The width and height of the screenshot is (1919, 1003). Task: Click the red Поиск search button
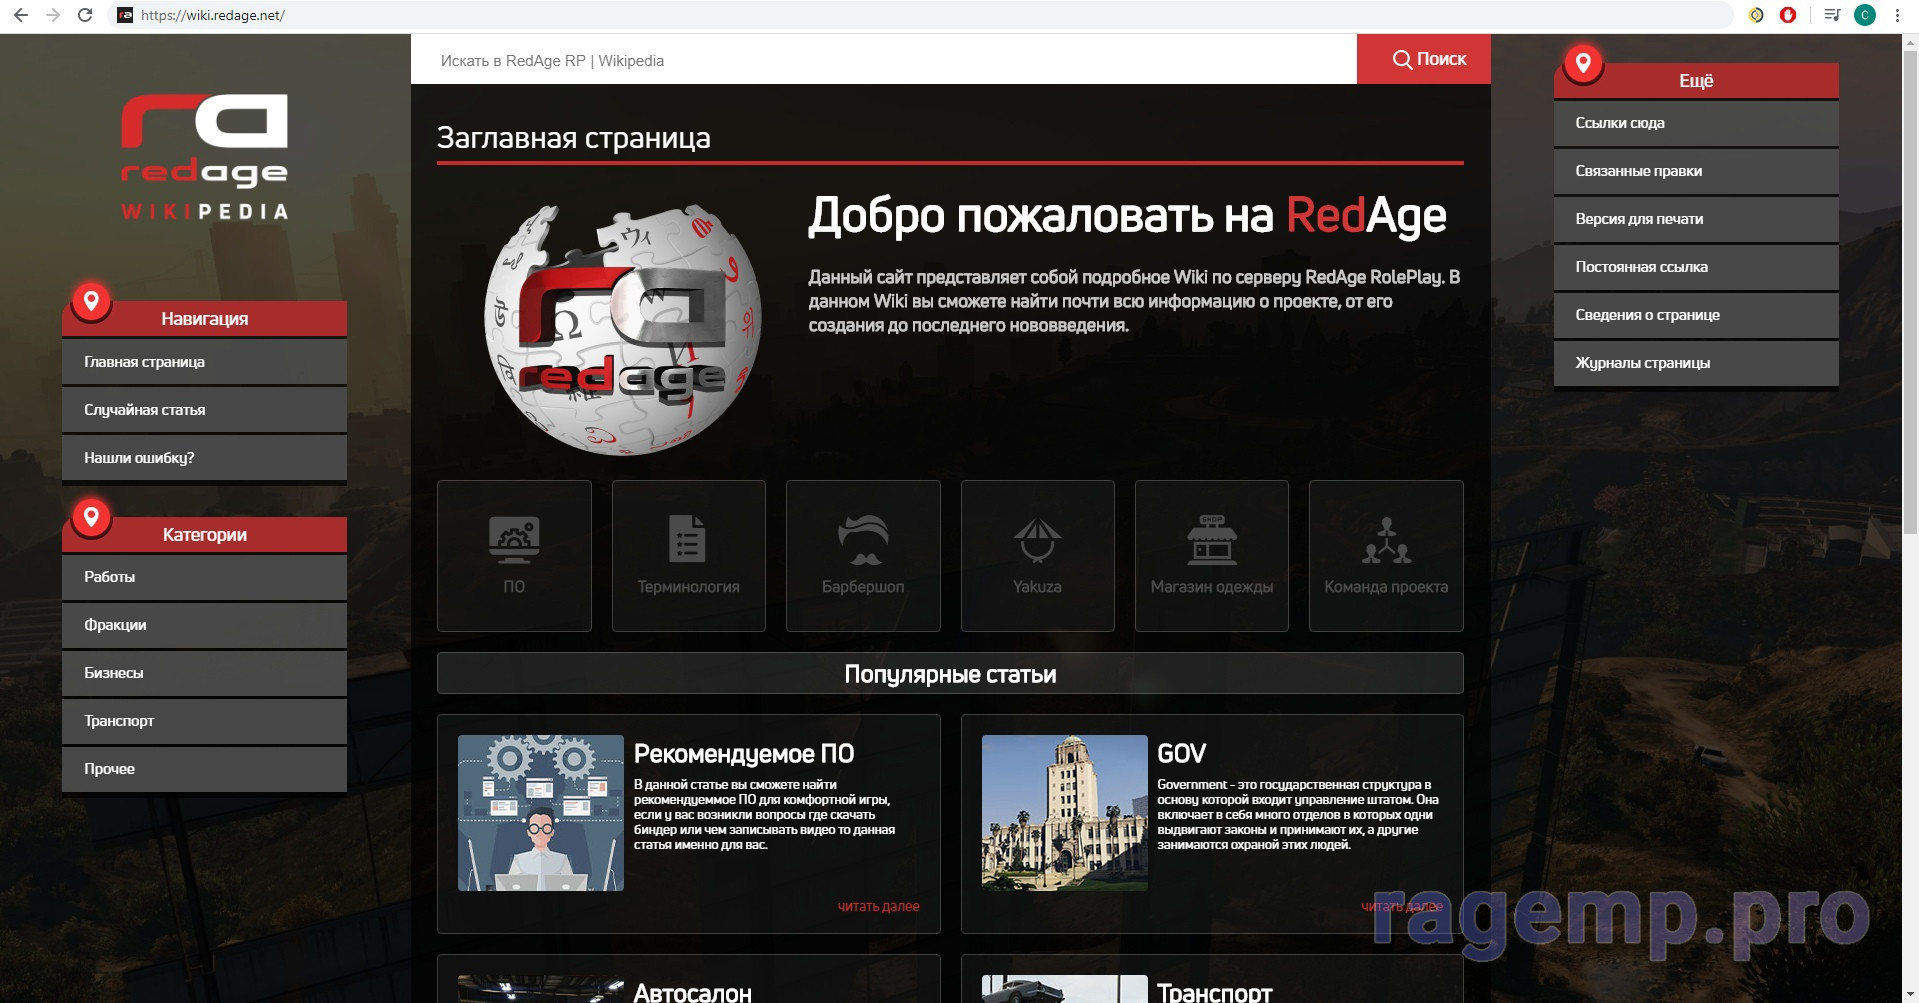pos(1423,59)
